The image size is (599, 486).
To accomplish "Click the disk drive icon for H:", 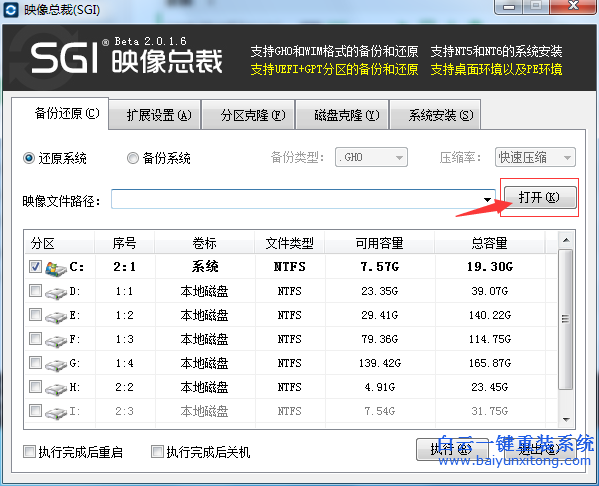I will pos(56,389).
